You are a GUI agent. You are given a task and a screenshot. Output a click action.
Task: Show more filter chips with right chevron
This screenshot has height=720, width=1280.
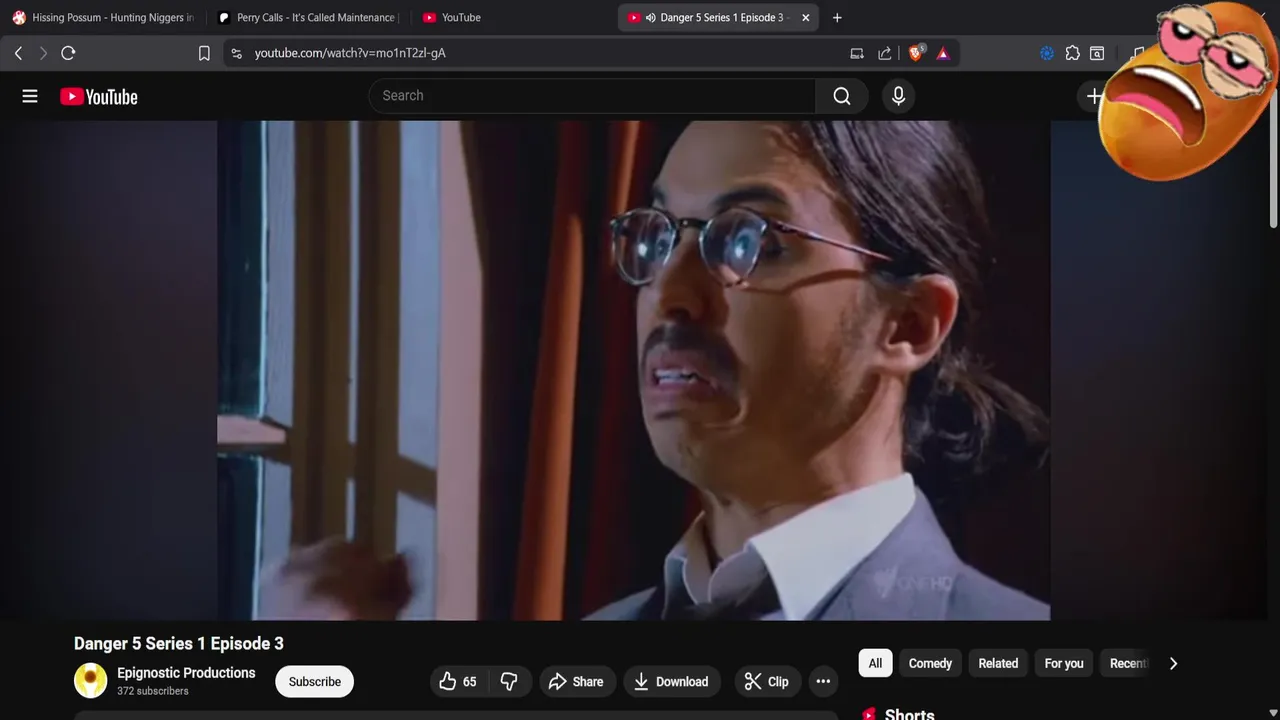click(x=1173, y=663)
